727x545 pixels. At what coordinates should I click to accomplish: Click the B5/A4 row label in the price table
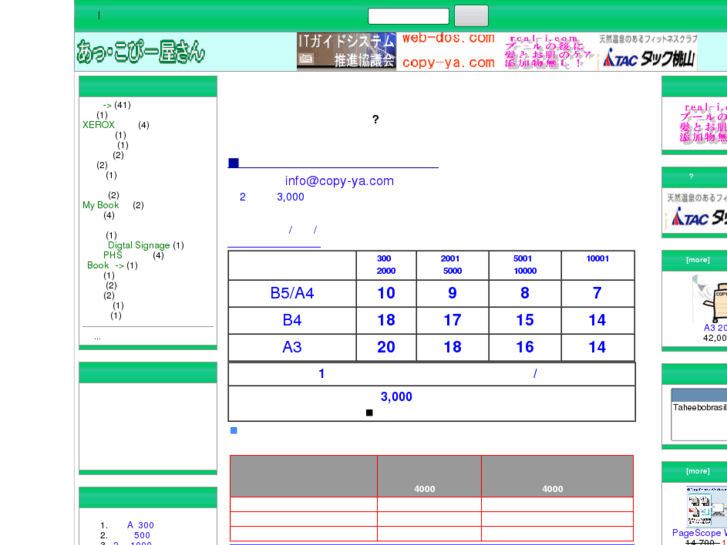tap(292, 294)
